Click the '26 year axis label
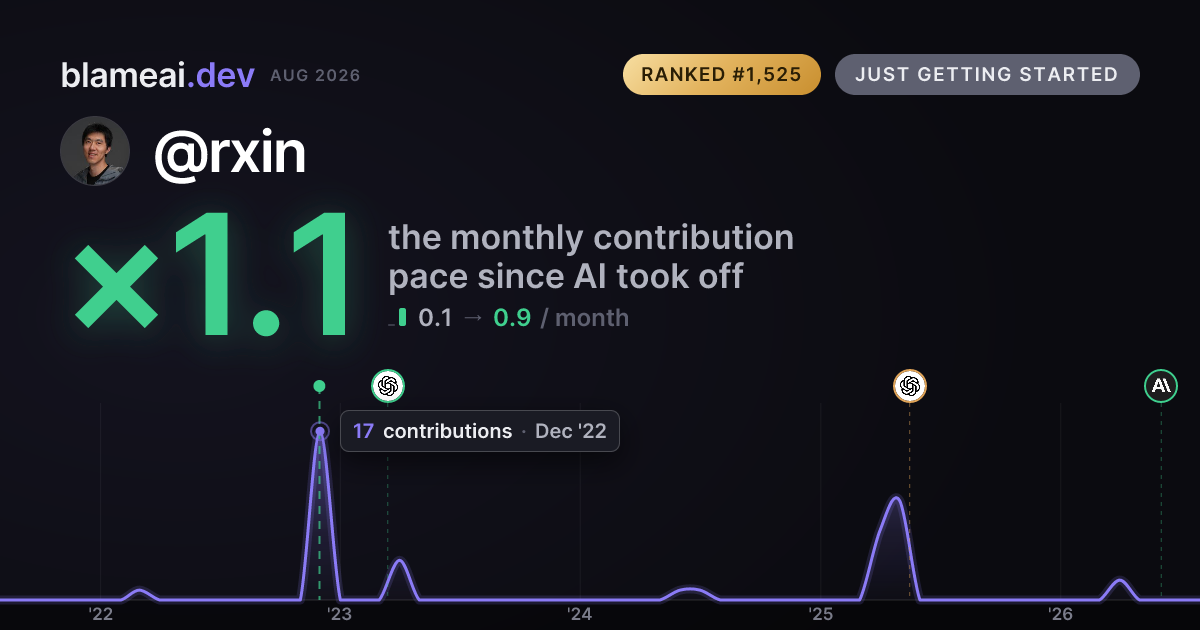This screenshot has width=1200, height=630. (1060, 614)
